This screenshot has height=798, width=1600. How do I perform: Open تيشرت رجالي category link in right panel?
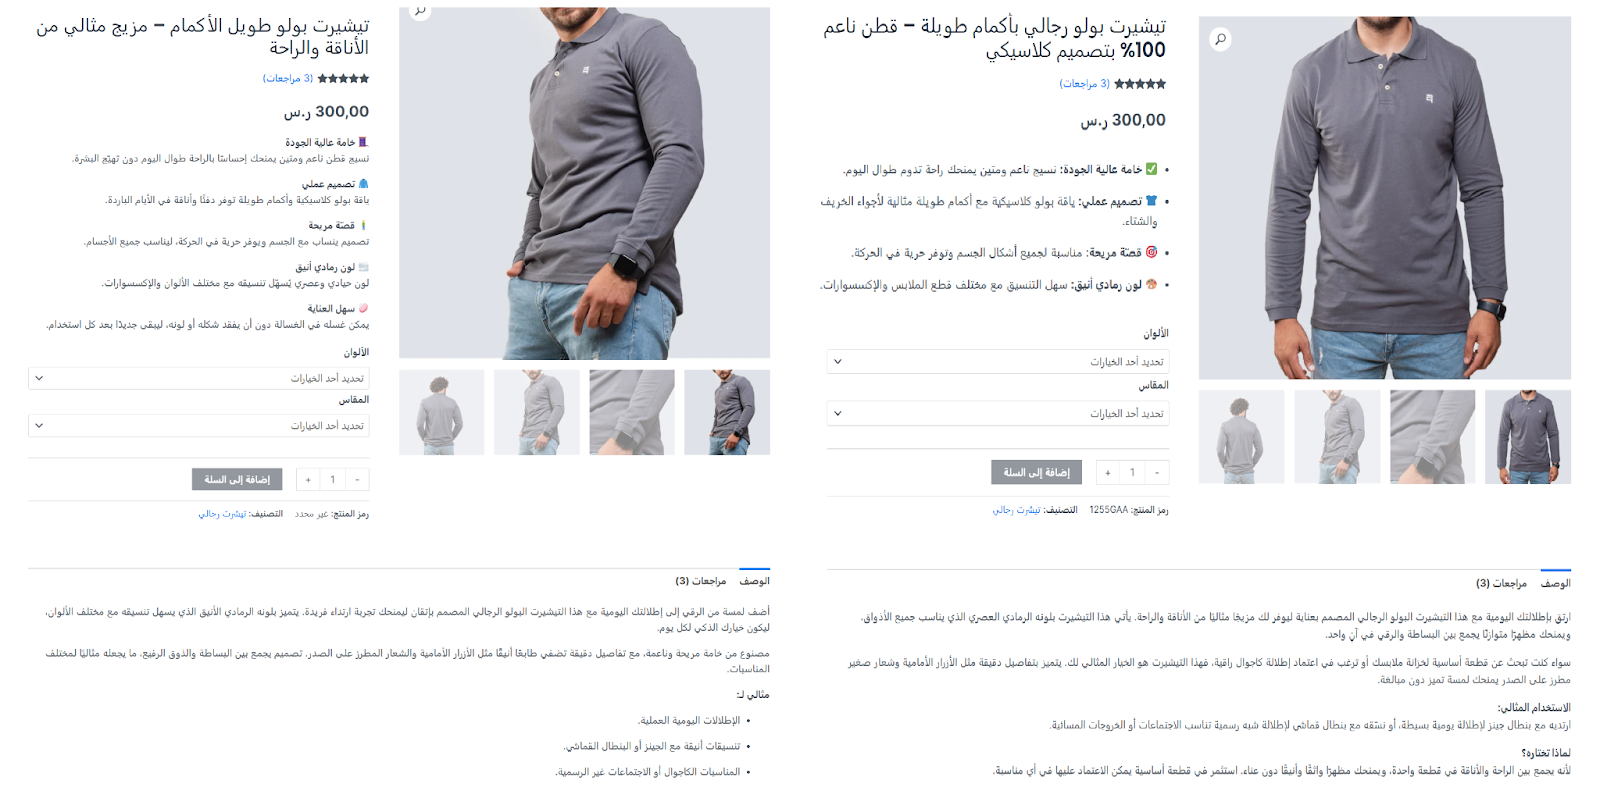1016,510
